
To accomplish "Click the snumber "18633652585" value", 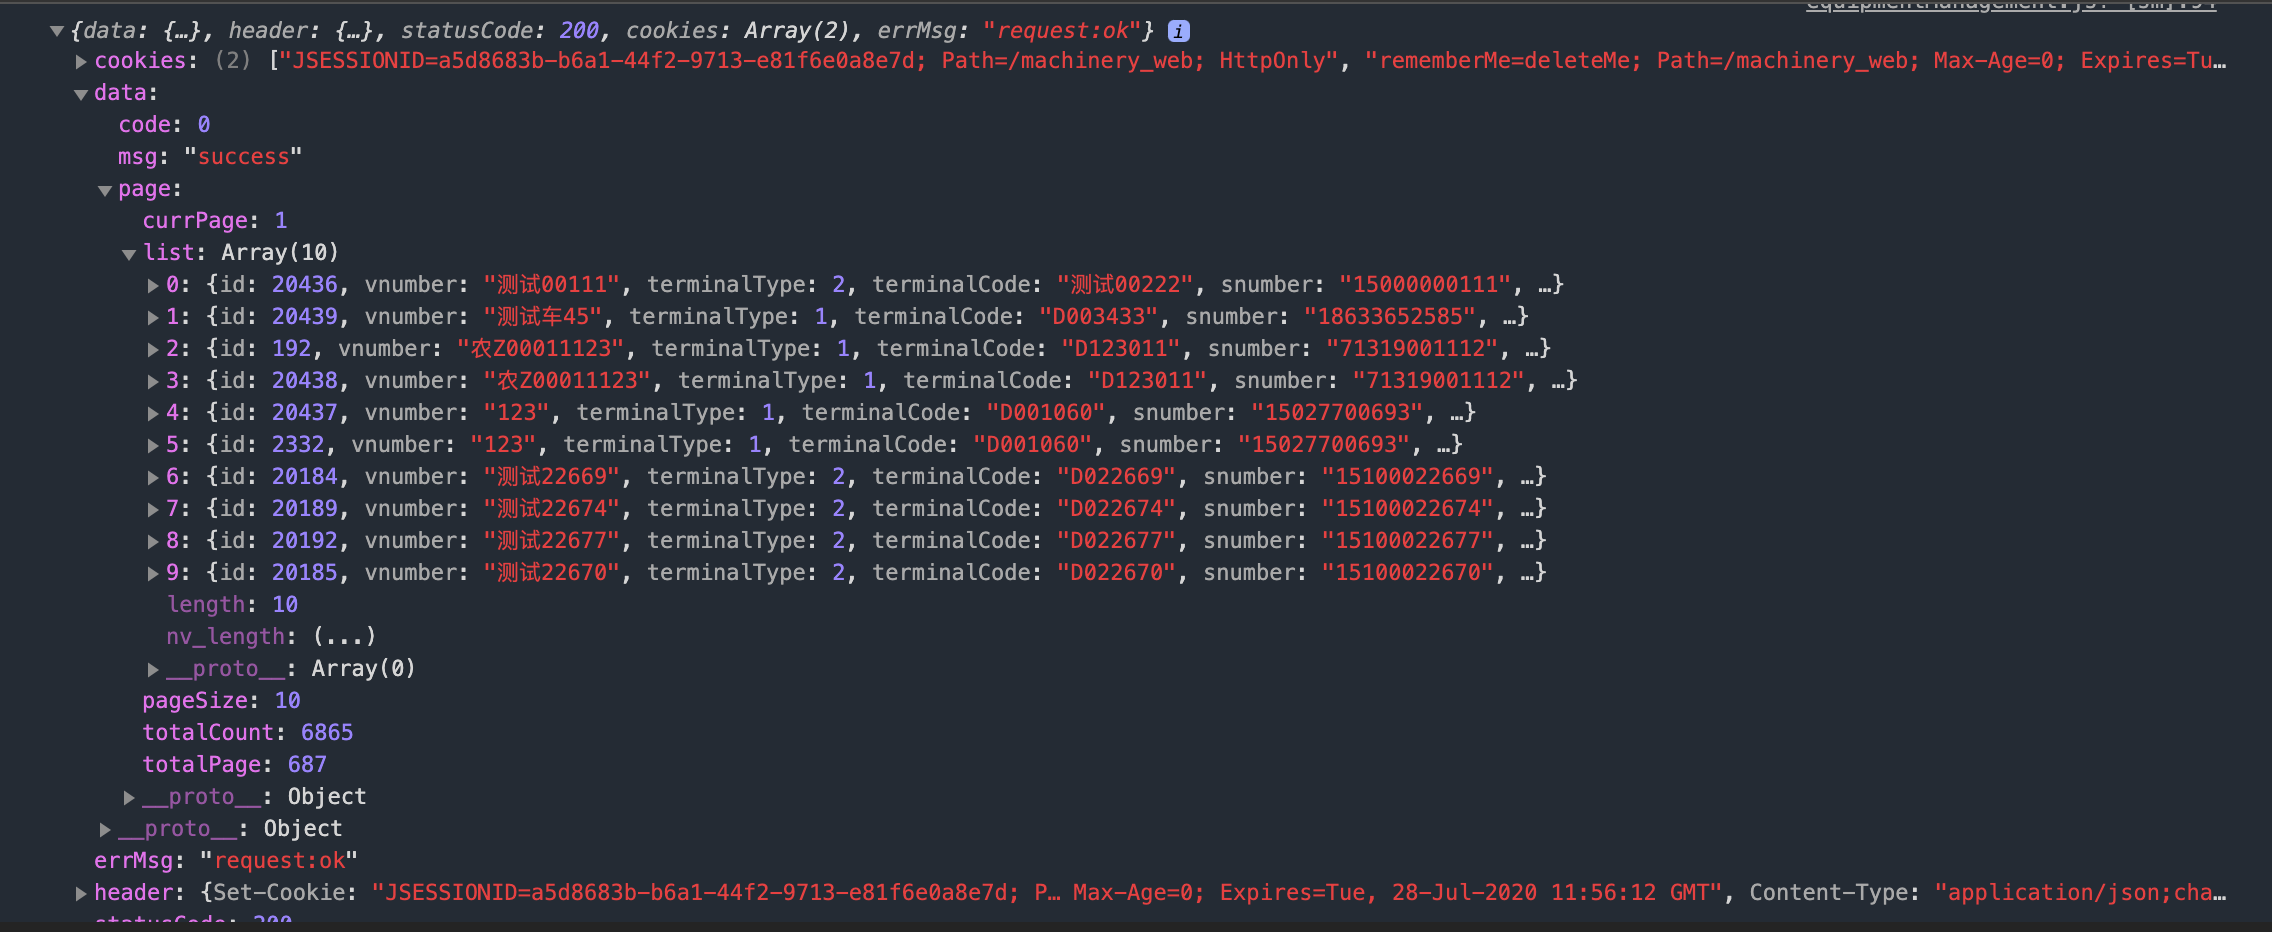I will 1391,316.
